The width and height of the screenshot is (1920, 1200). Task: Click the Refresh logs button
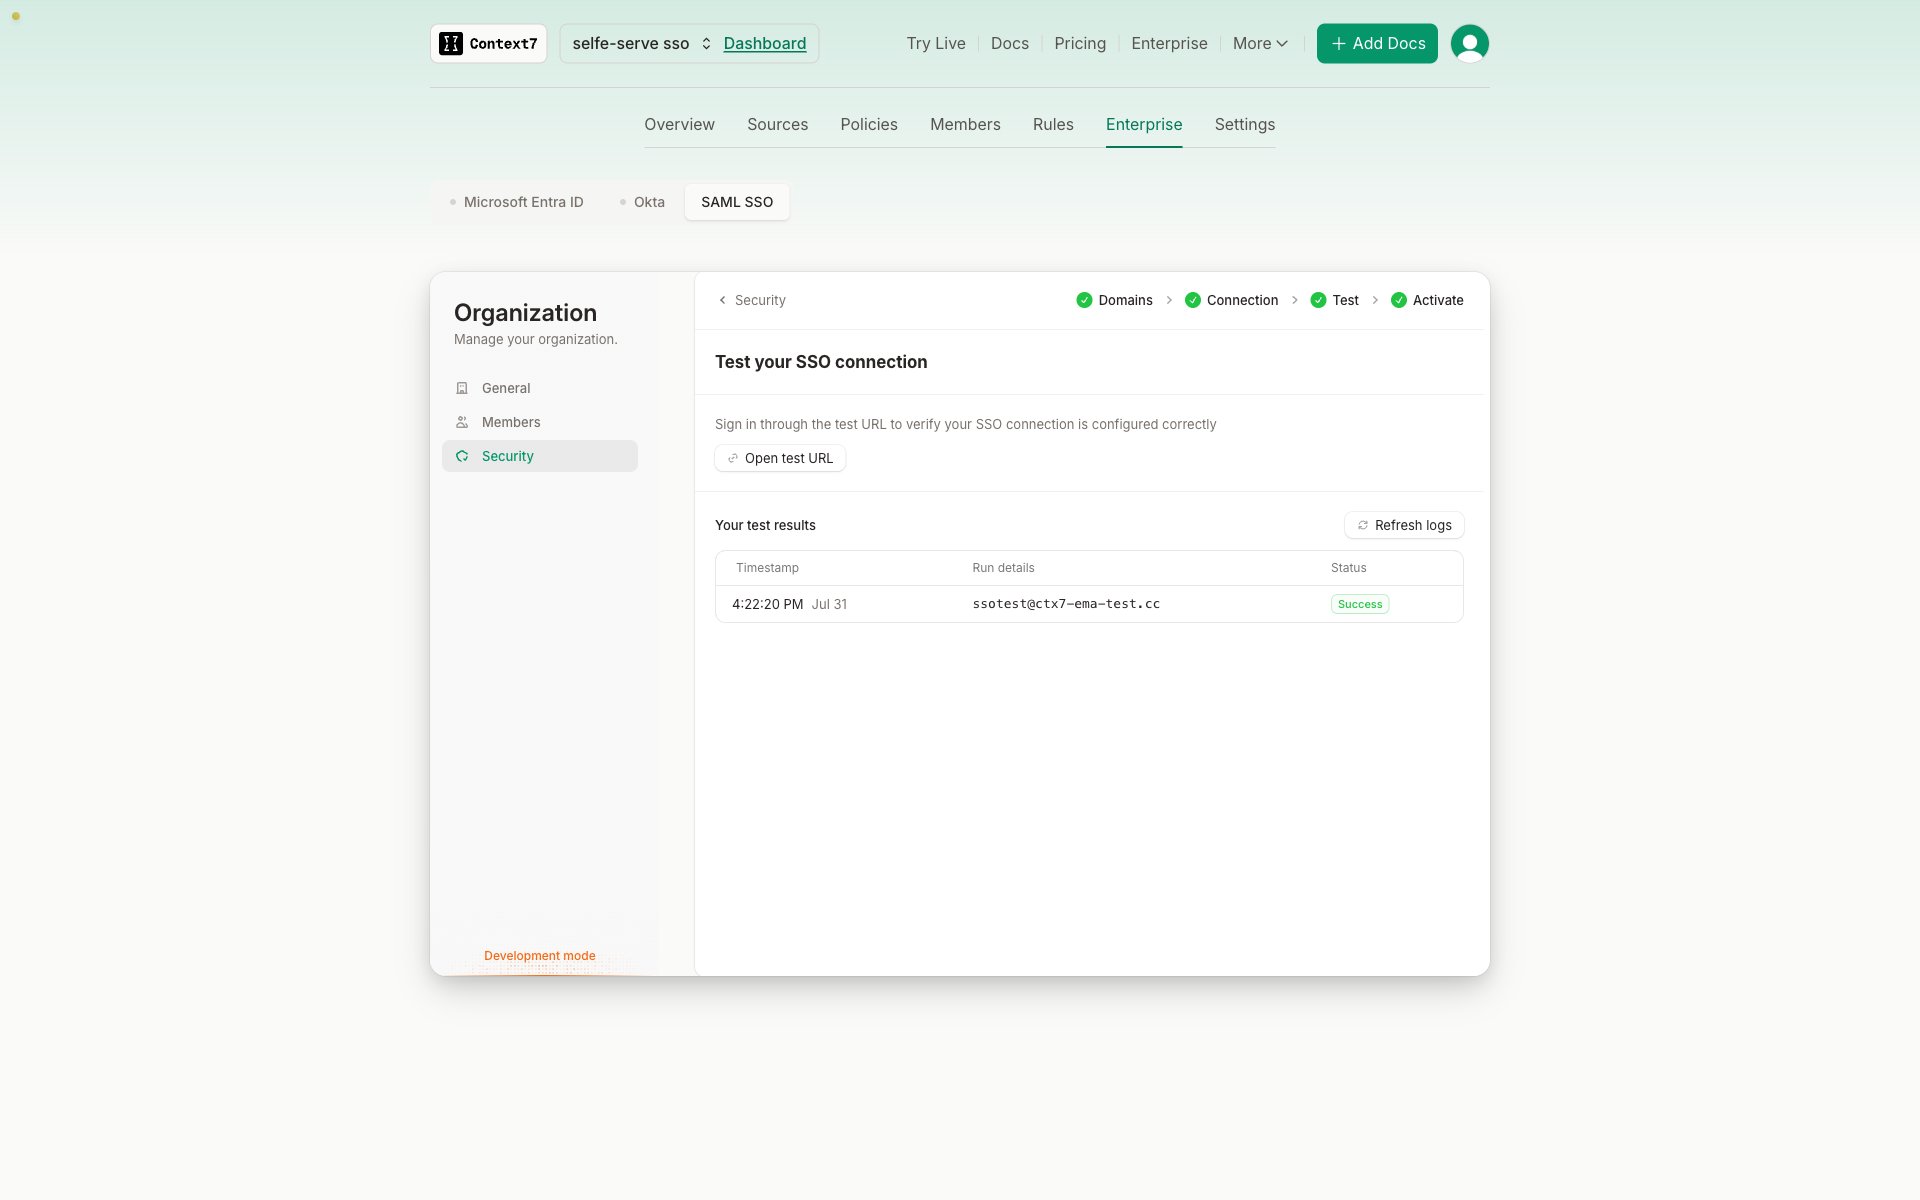click(x=1404, y=525)
